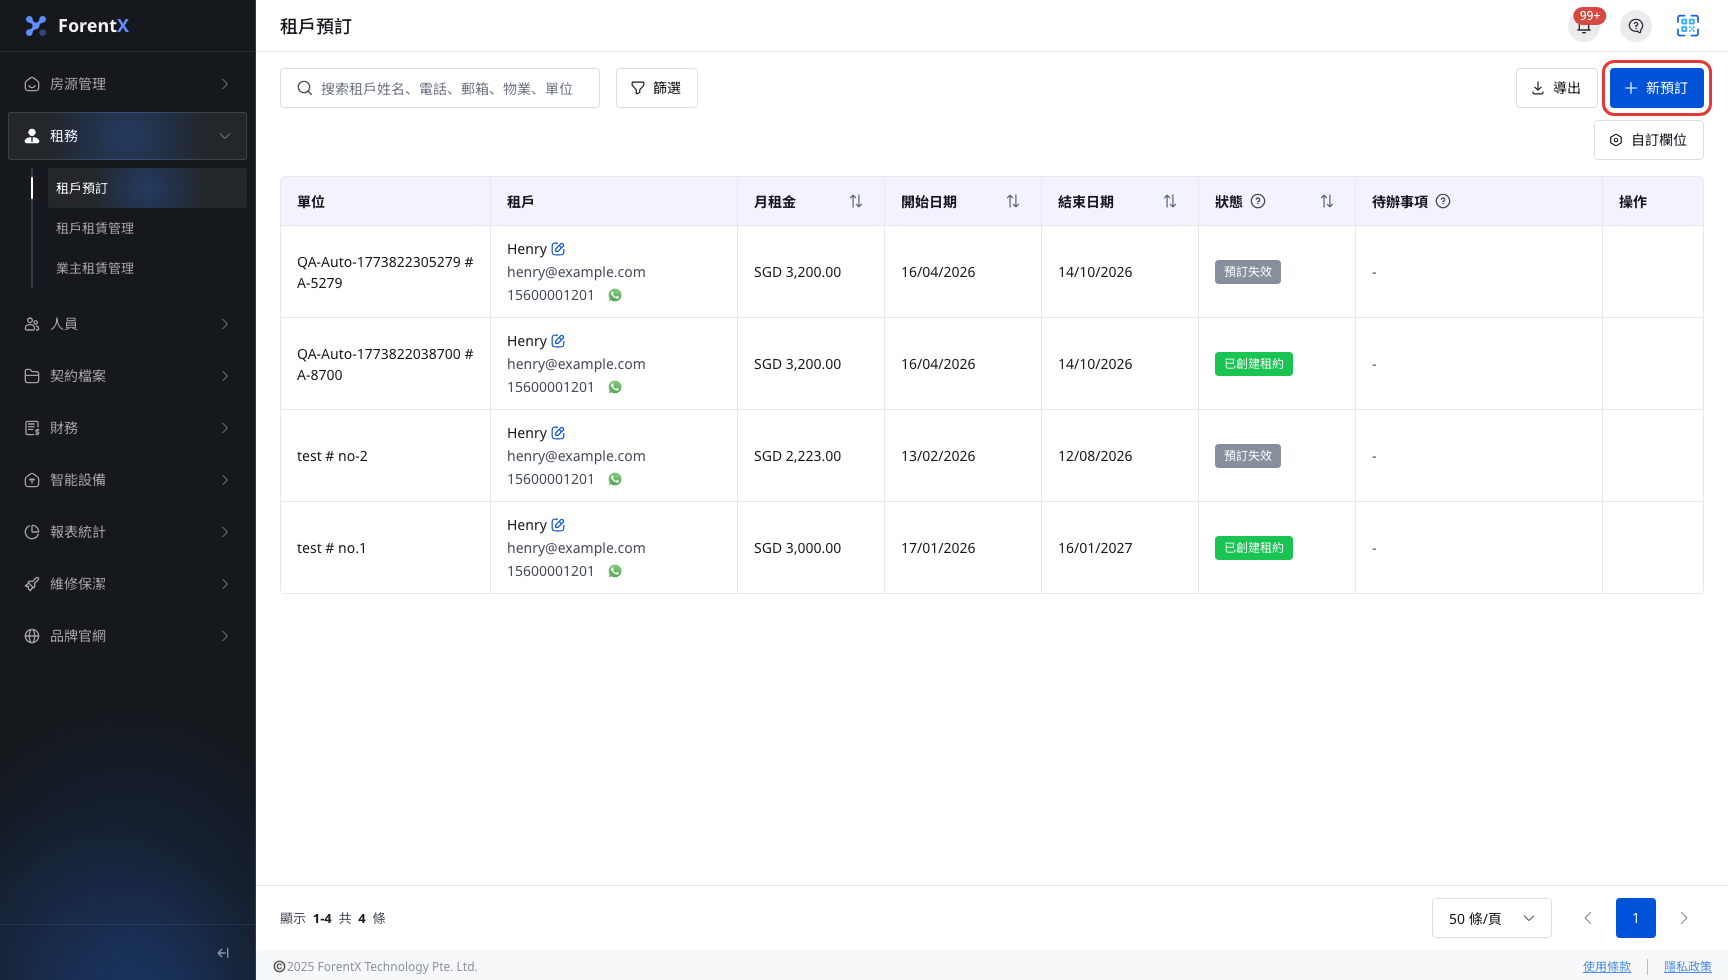1728x980 pixels.
Task: Select 租戶租賃管理 submenu item
Action: point(147,228)
